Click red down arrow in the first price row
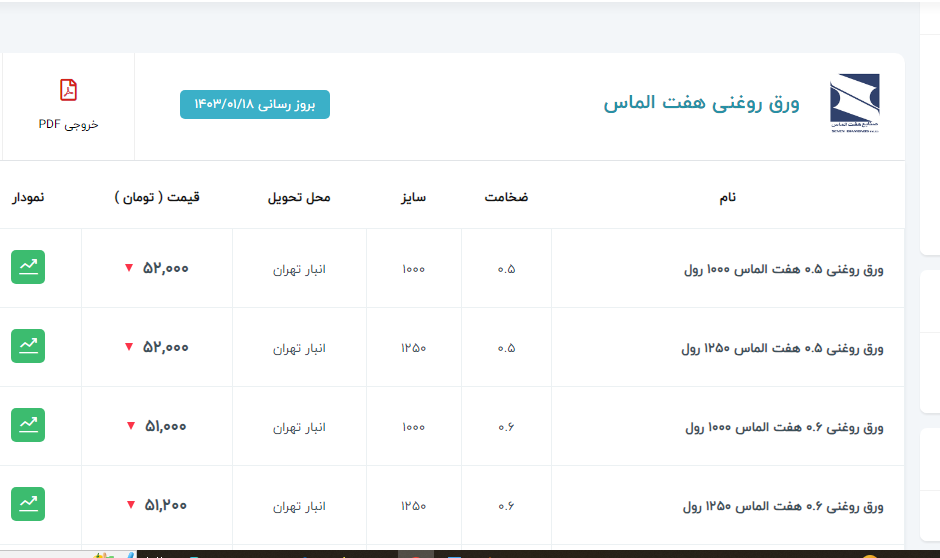 coord(128,268)
